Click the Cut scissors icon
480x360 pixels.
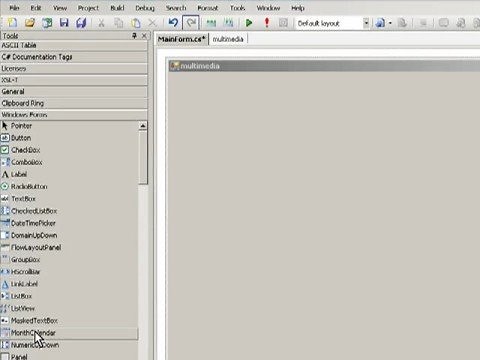[x=101, y=23]
